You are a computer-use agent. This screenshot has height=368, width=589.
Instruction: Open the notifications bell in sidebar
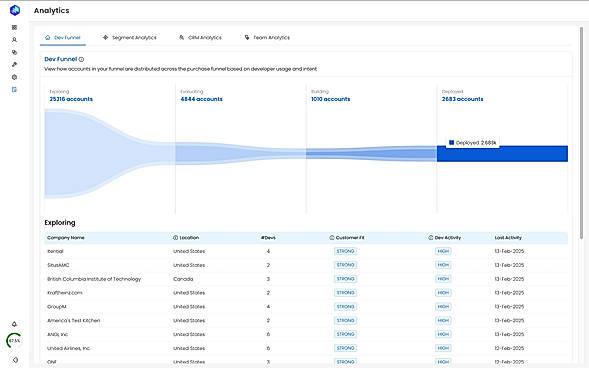(x=15, y=324)
